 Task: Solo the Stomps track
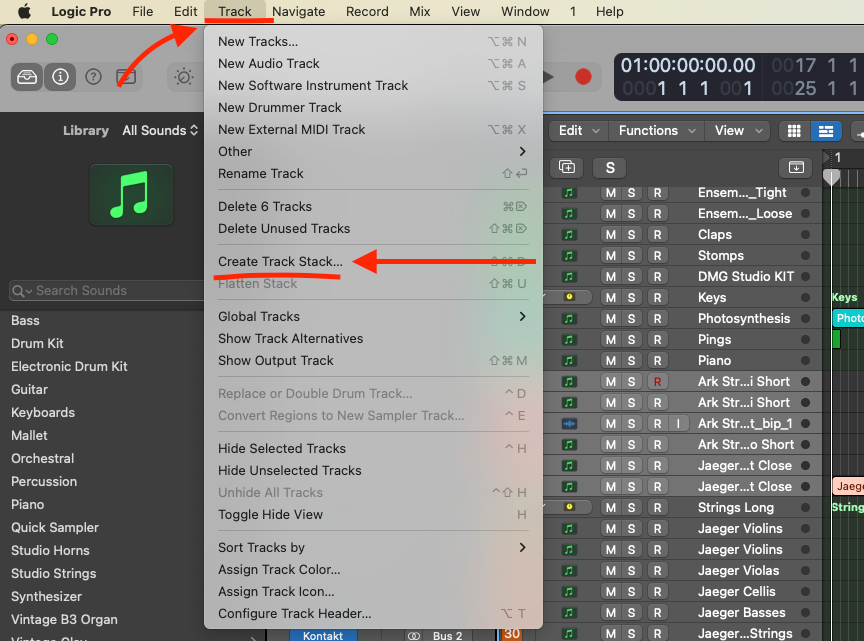click(x=631, y=255)
